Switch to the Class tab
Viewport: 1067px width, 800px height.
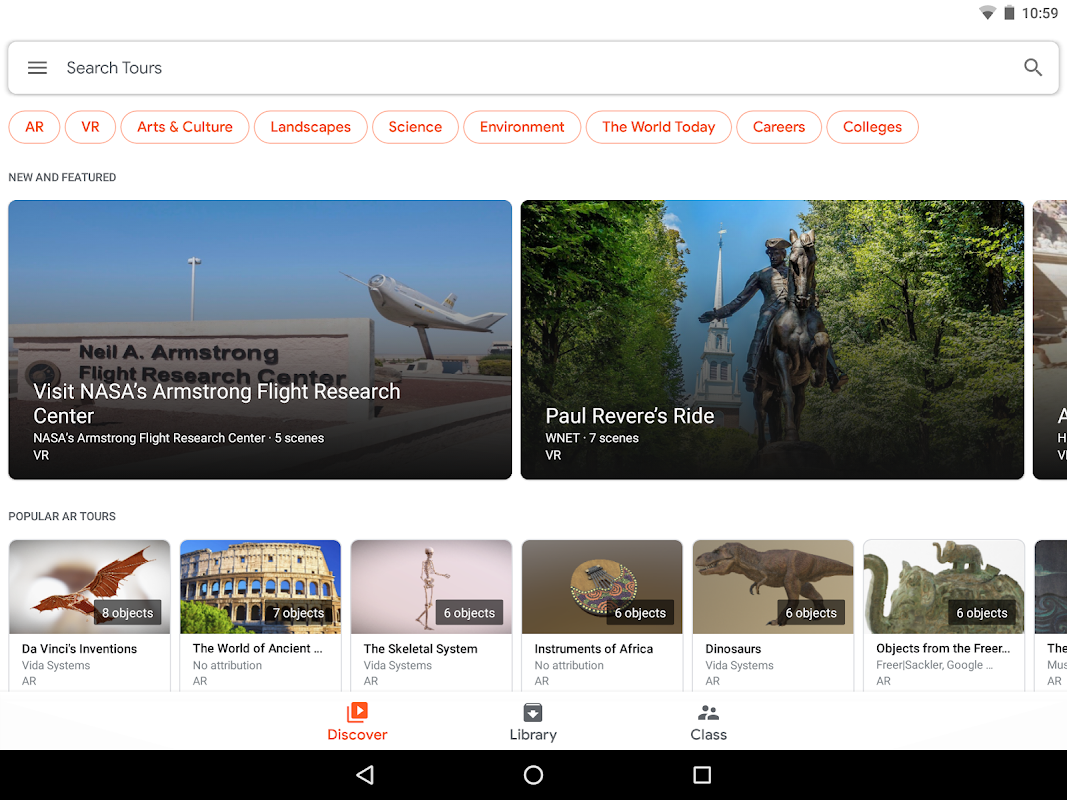708,722
